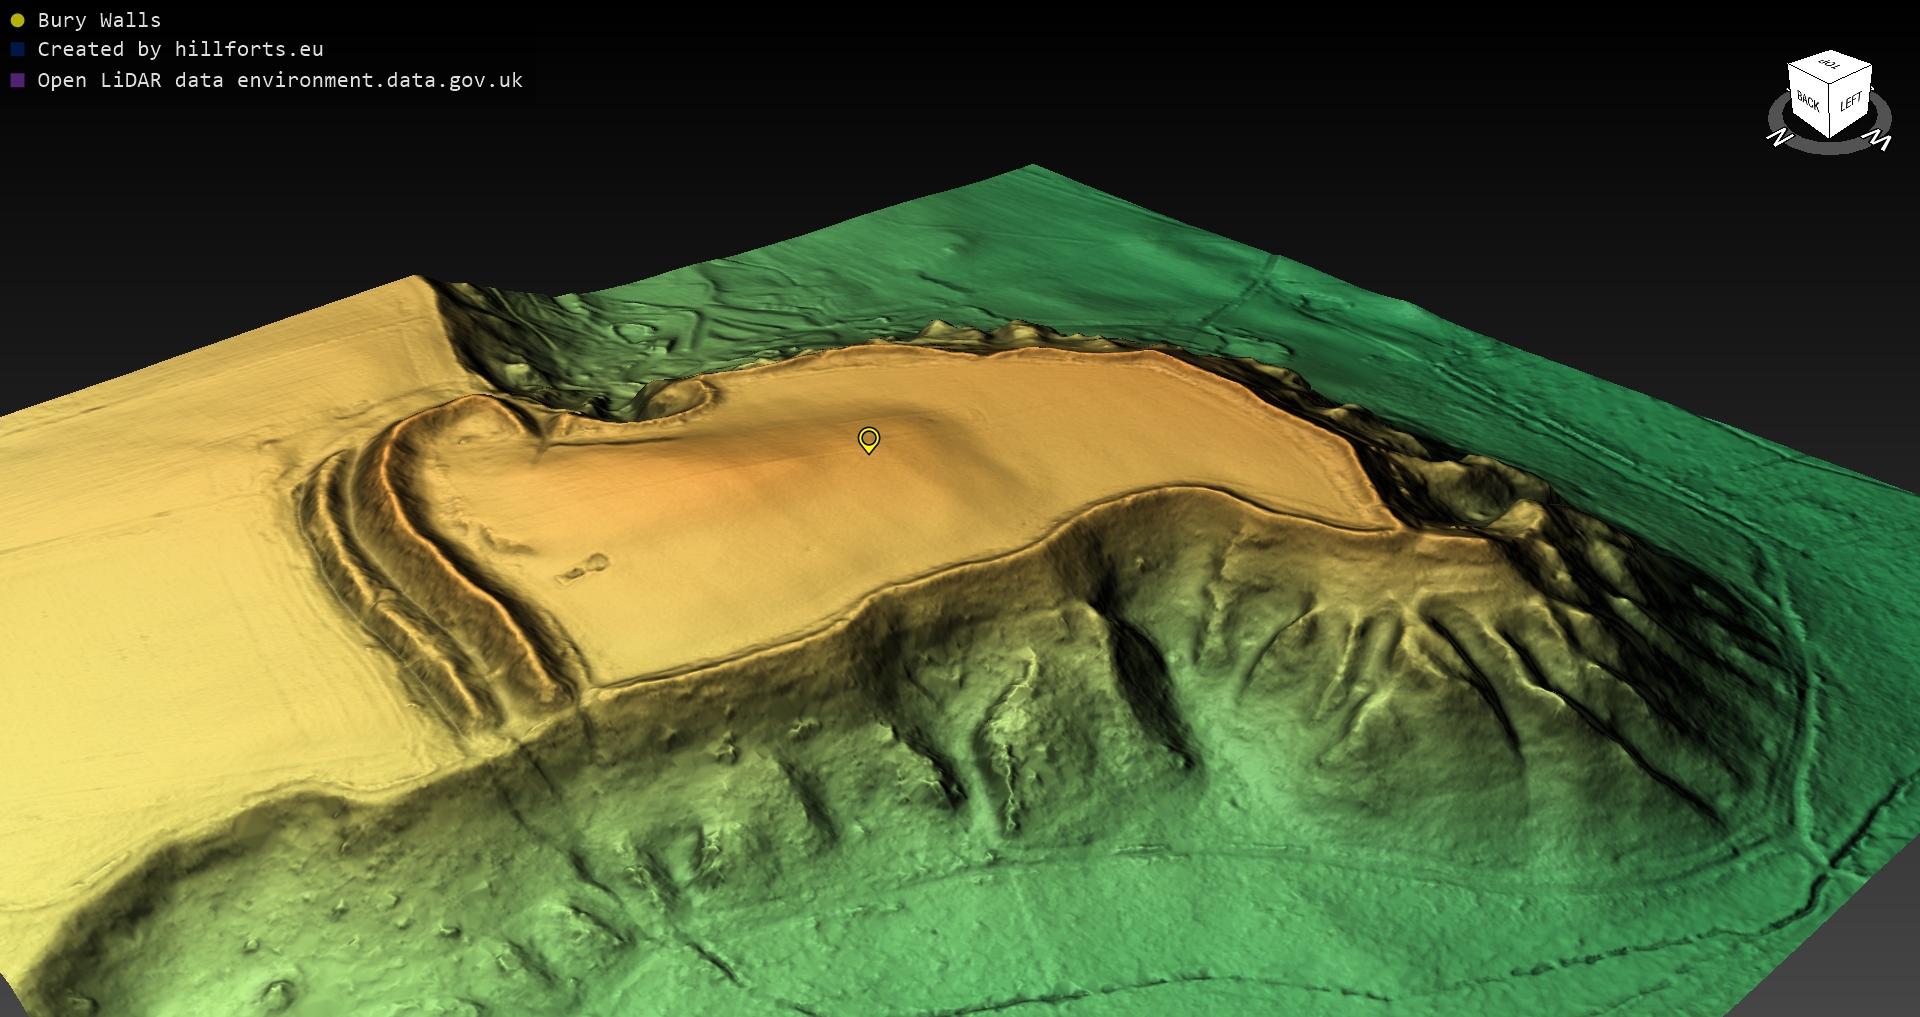Select the Bury Walls legend label

pos(99,20)
